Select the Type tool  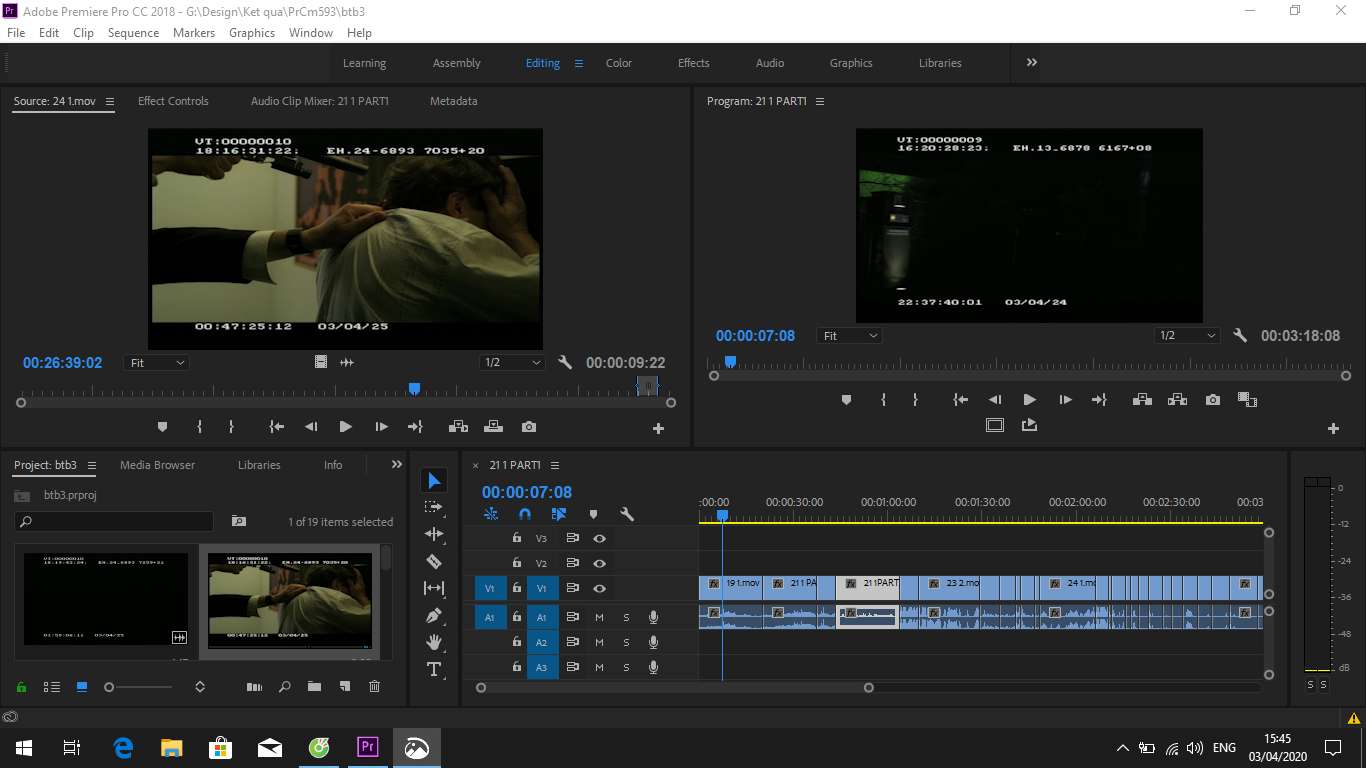[x=434, y=669]
